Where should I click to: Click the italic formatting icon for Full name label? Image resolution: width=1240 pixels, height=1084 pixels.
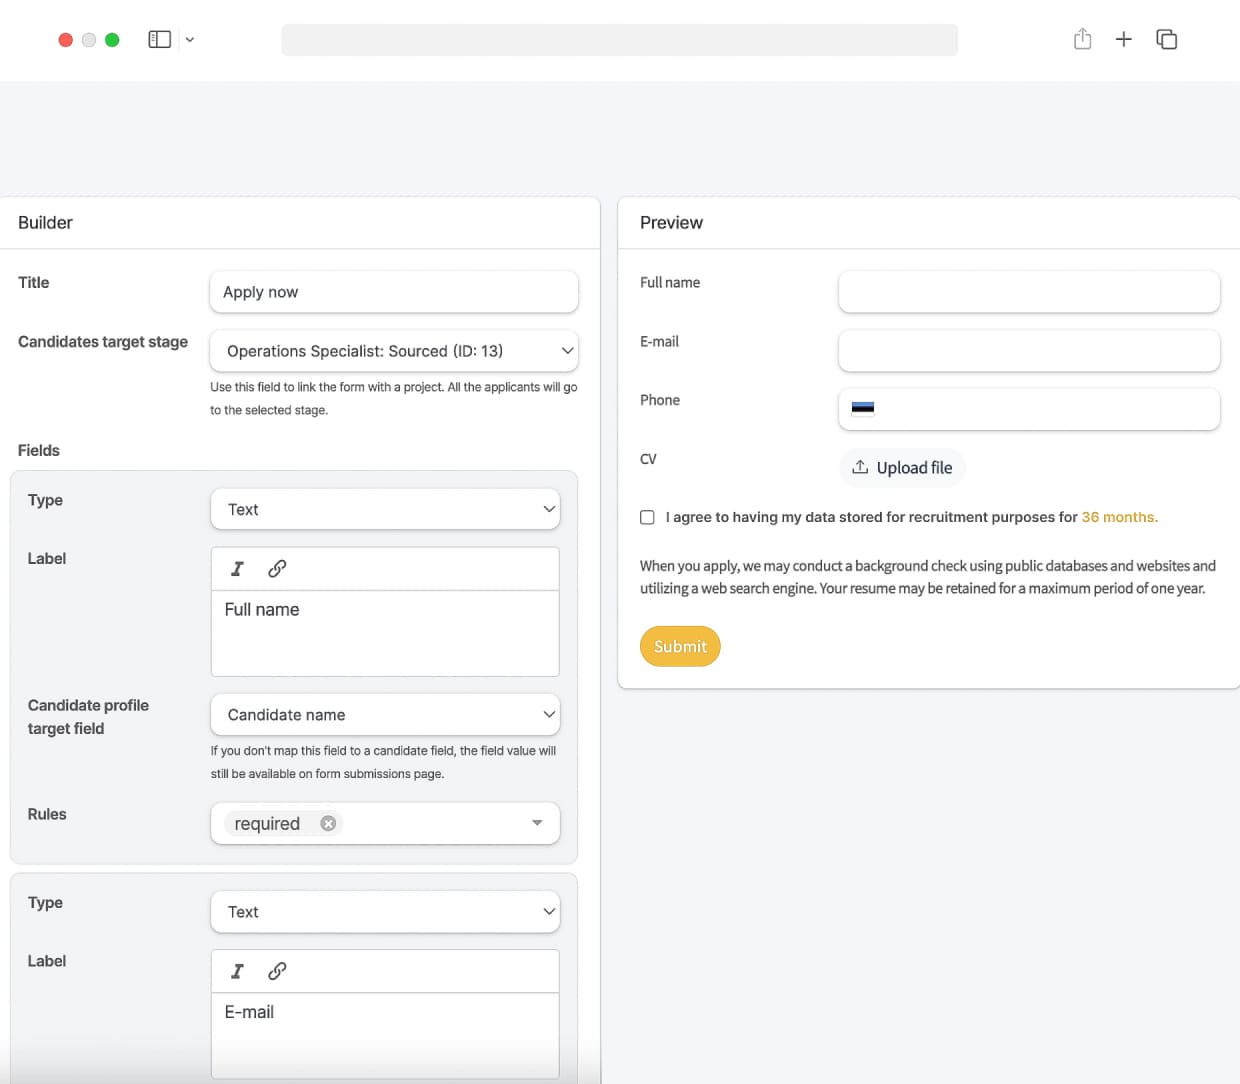(237, 568)
